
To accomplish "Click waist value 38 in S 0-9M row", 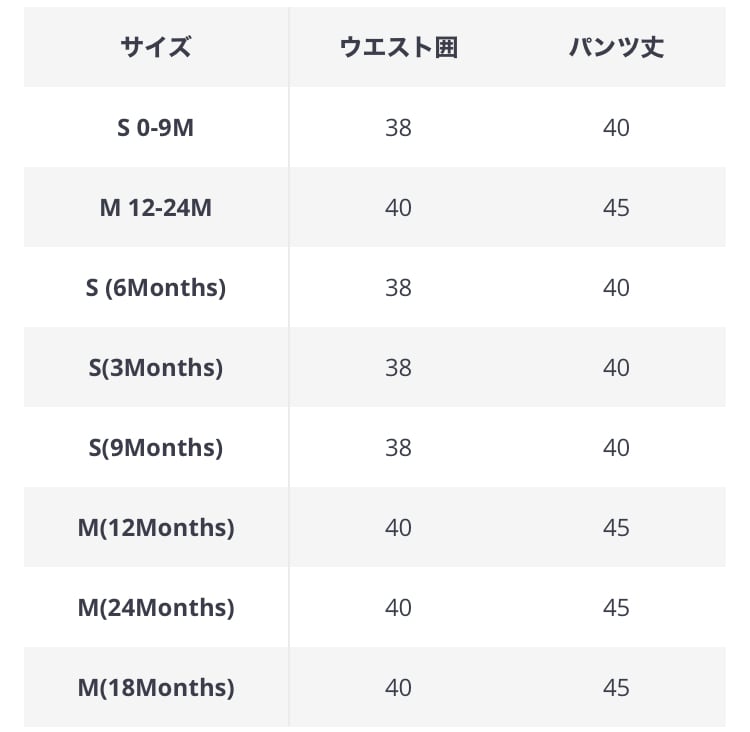I will [398, 128].
